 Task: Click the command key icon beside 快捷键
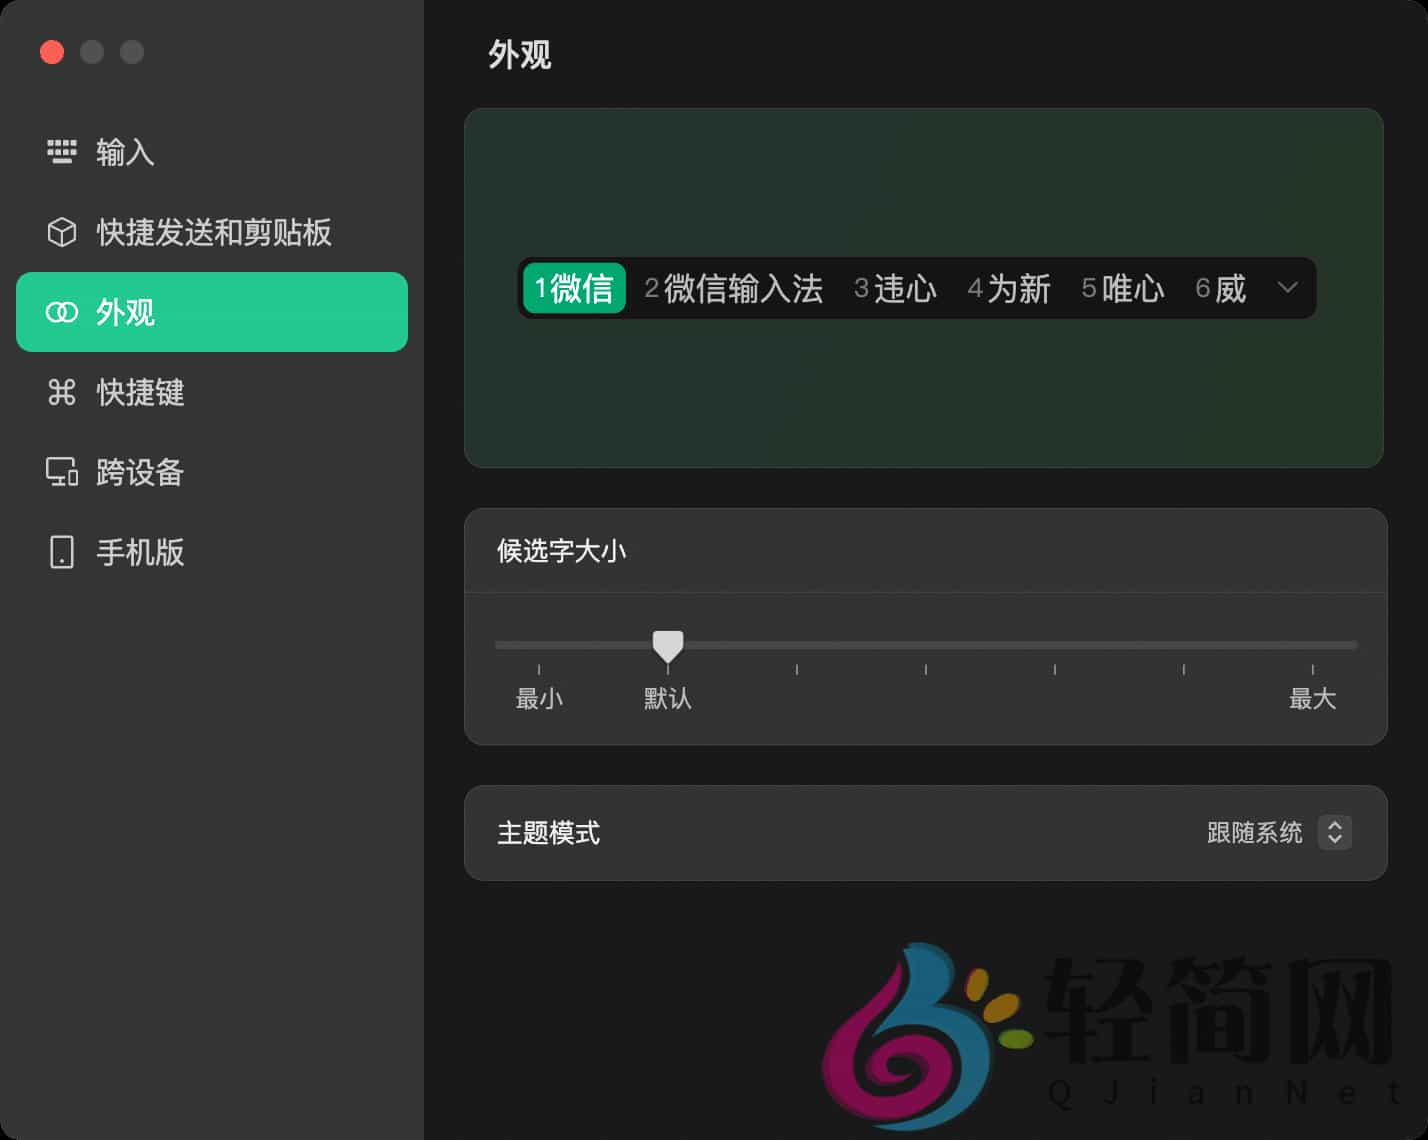(x=62, y=393)
